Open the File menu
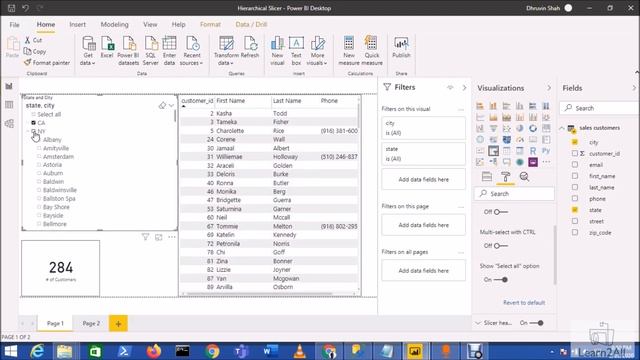This screenshot has width=640, height=360. [15, 24]
